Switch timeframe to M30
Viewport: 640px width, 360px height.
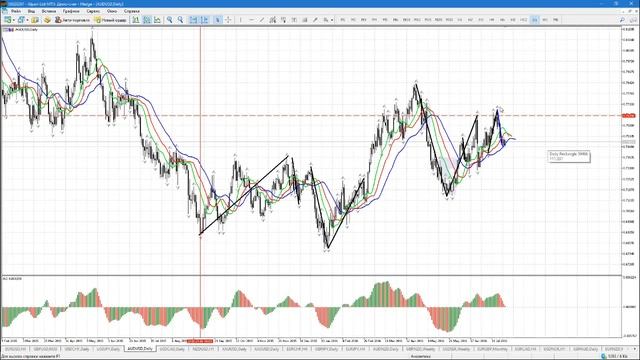[449, 20]
